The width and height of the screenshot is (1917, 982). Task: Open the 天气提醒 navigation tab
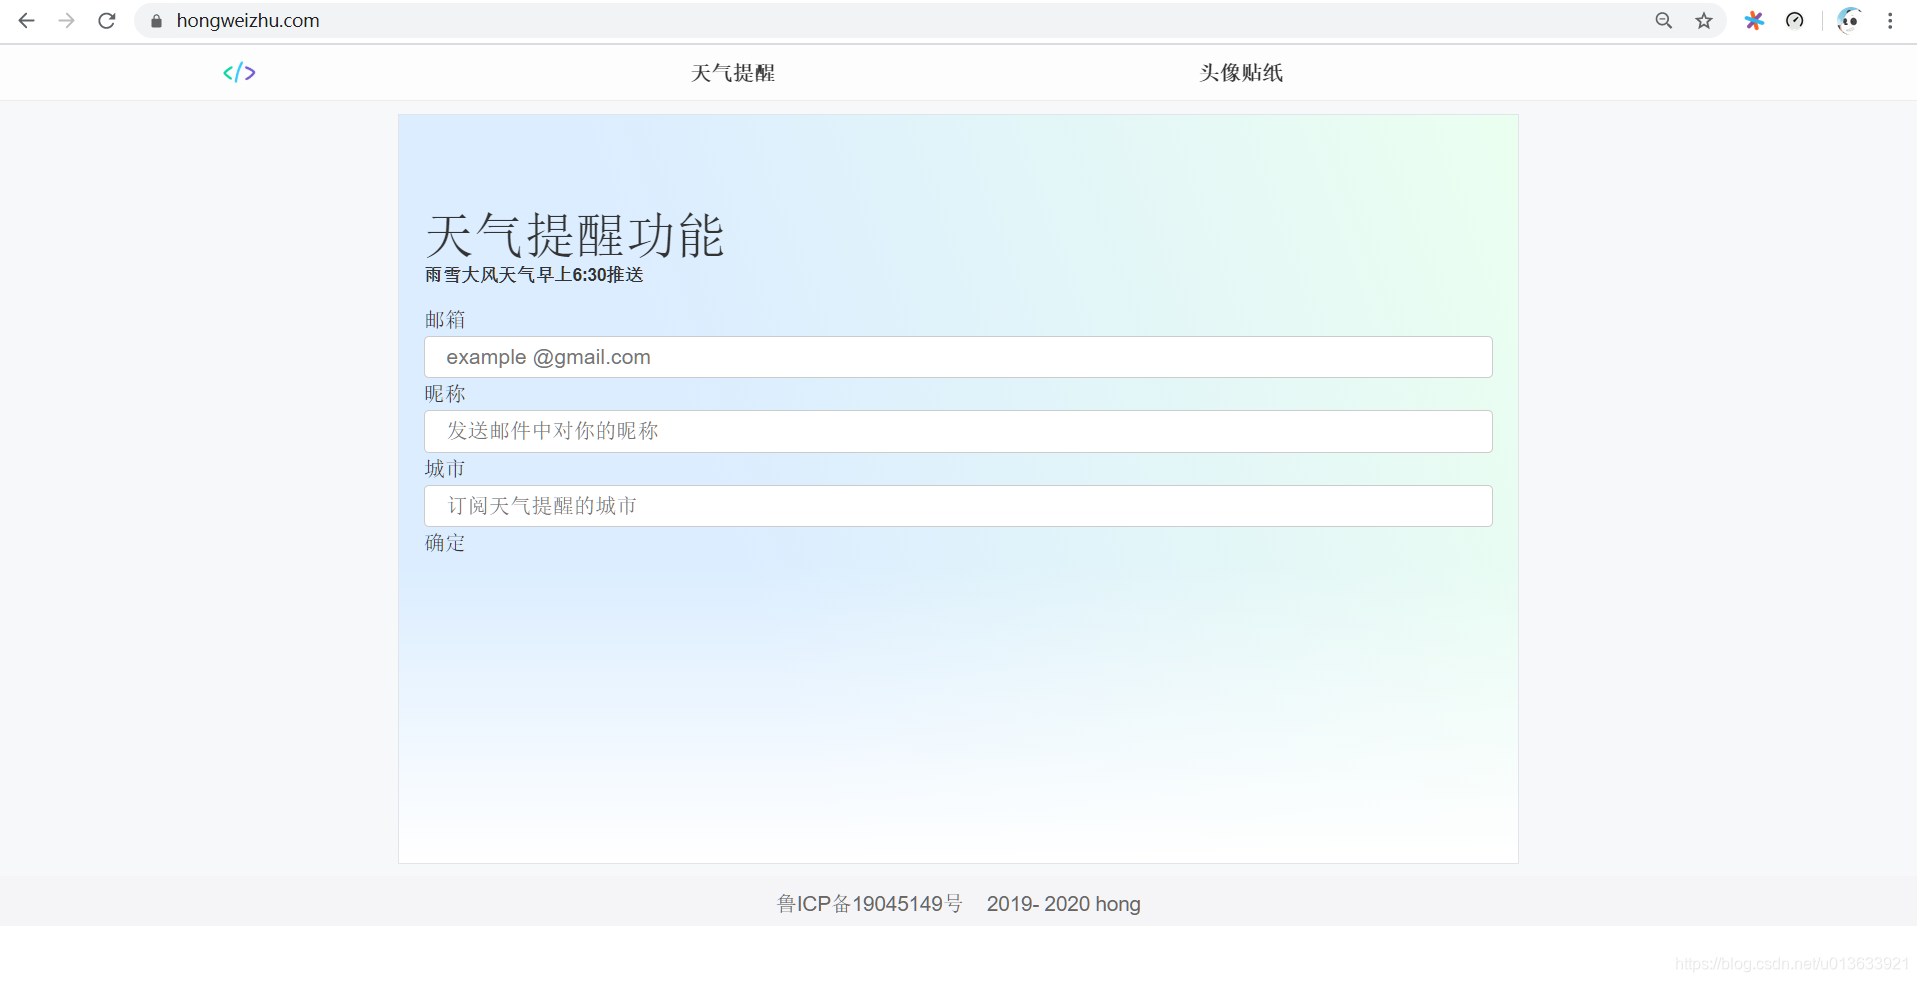coord(733,73)
